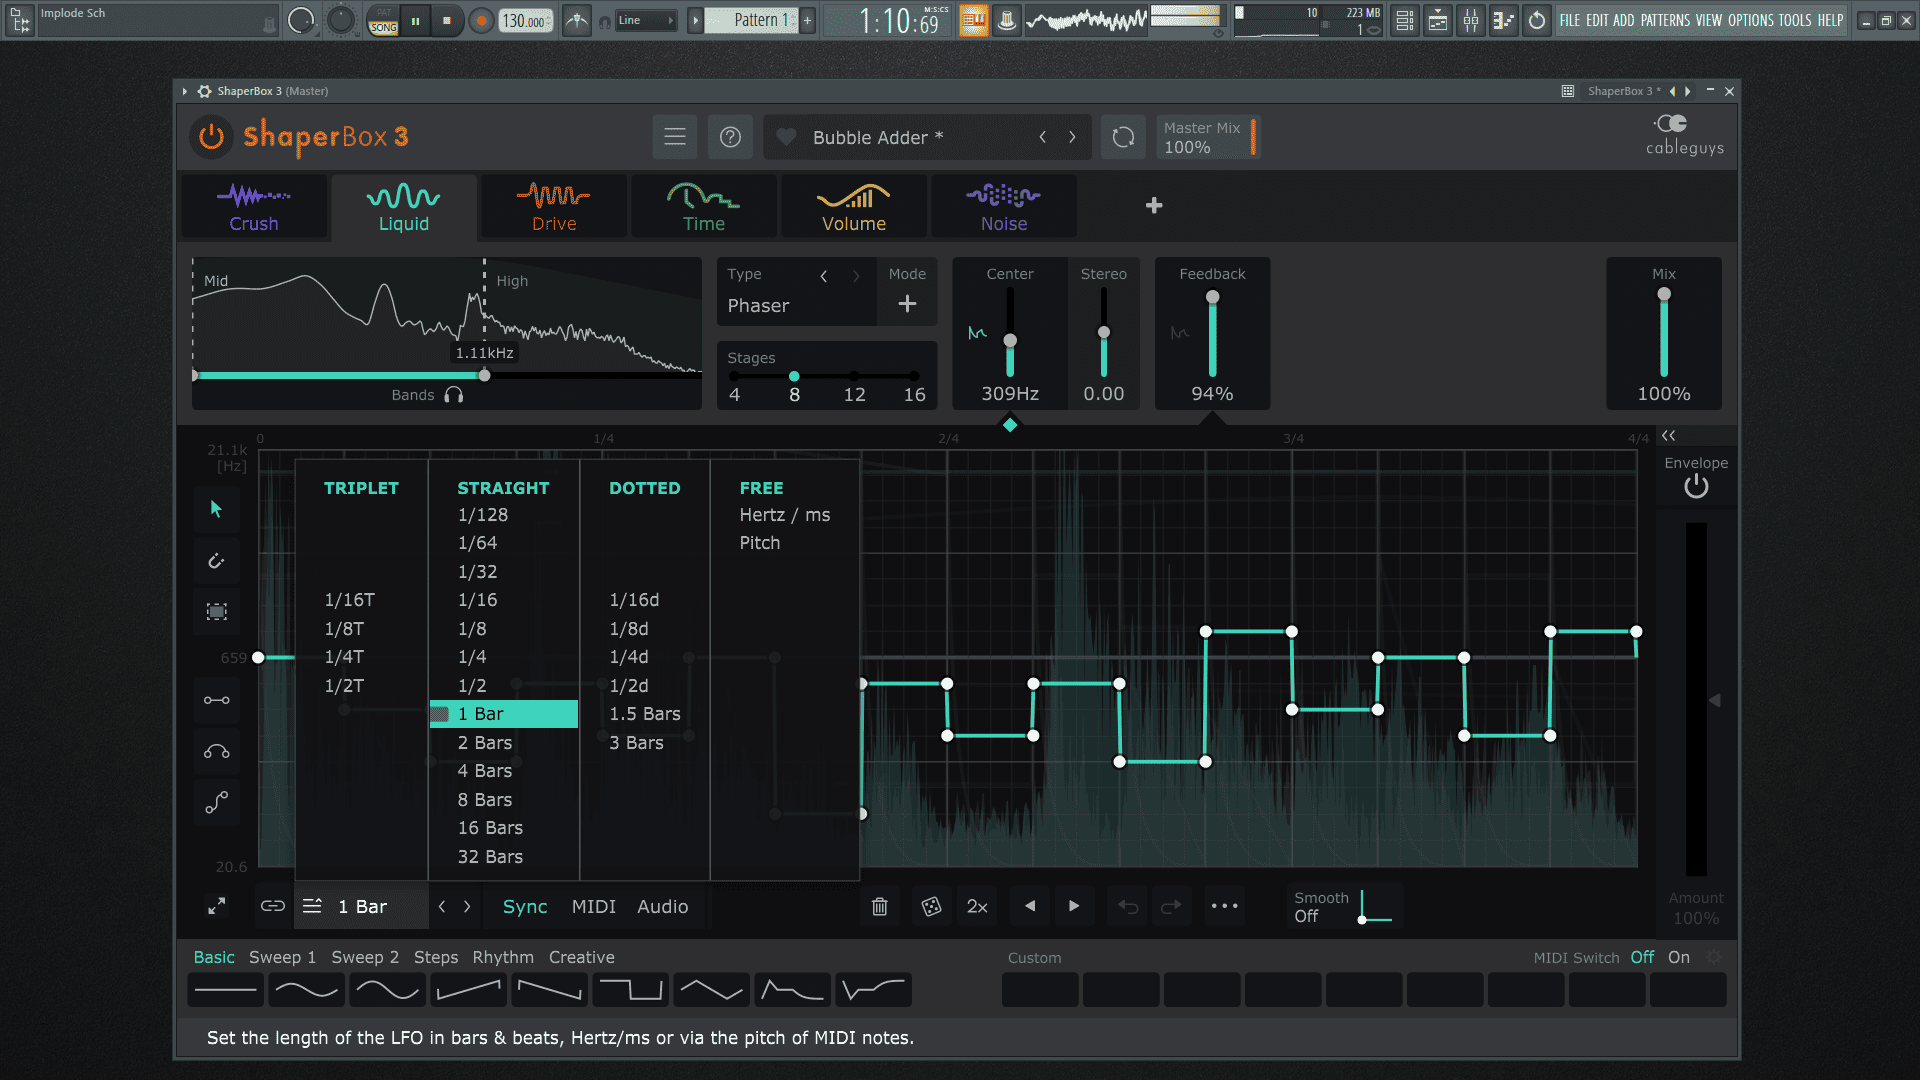Select Sync trigger mode

525,906
